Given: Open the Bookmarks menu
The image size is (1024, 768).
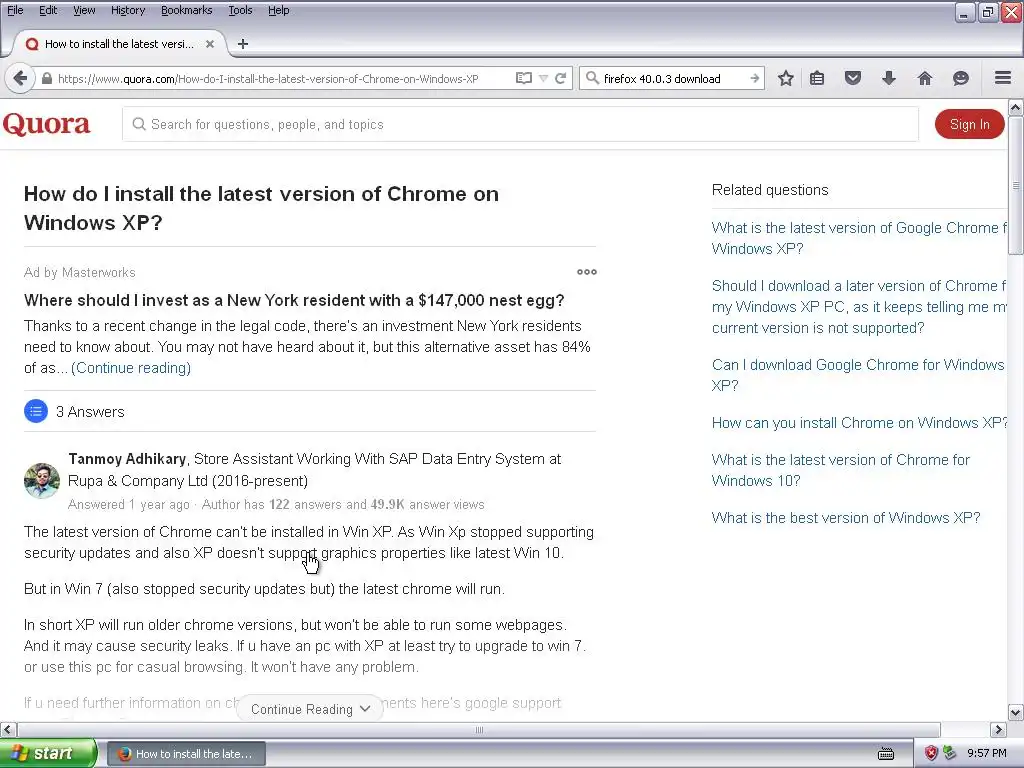Looking at the screenshot, I should [187, 10].
